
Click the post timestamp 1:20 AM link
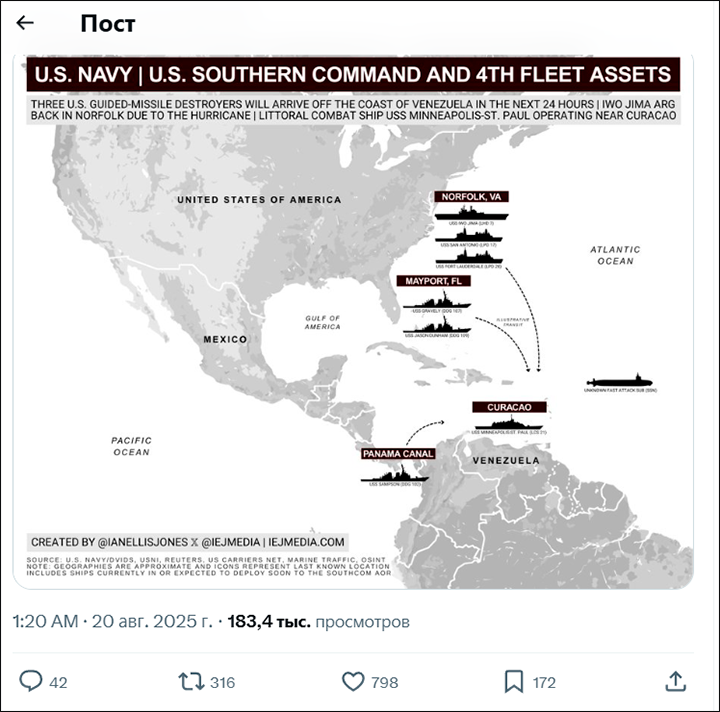pos(45,622)
